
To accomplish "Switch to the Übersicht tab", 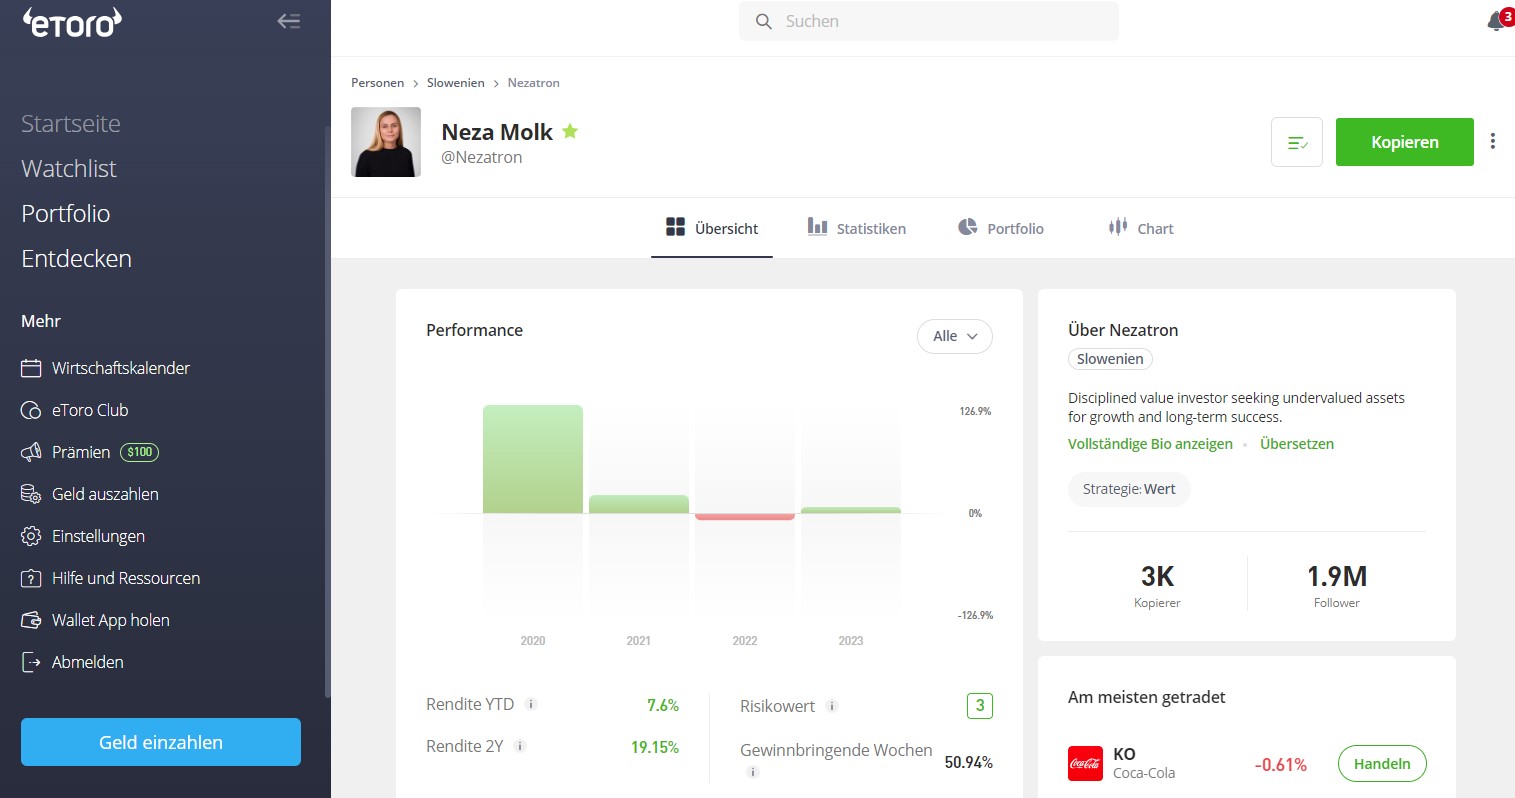I will click(x=712, y=228).
